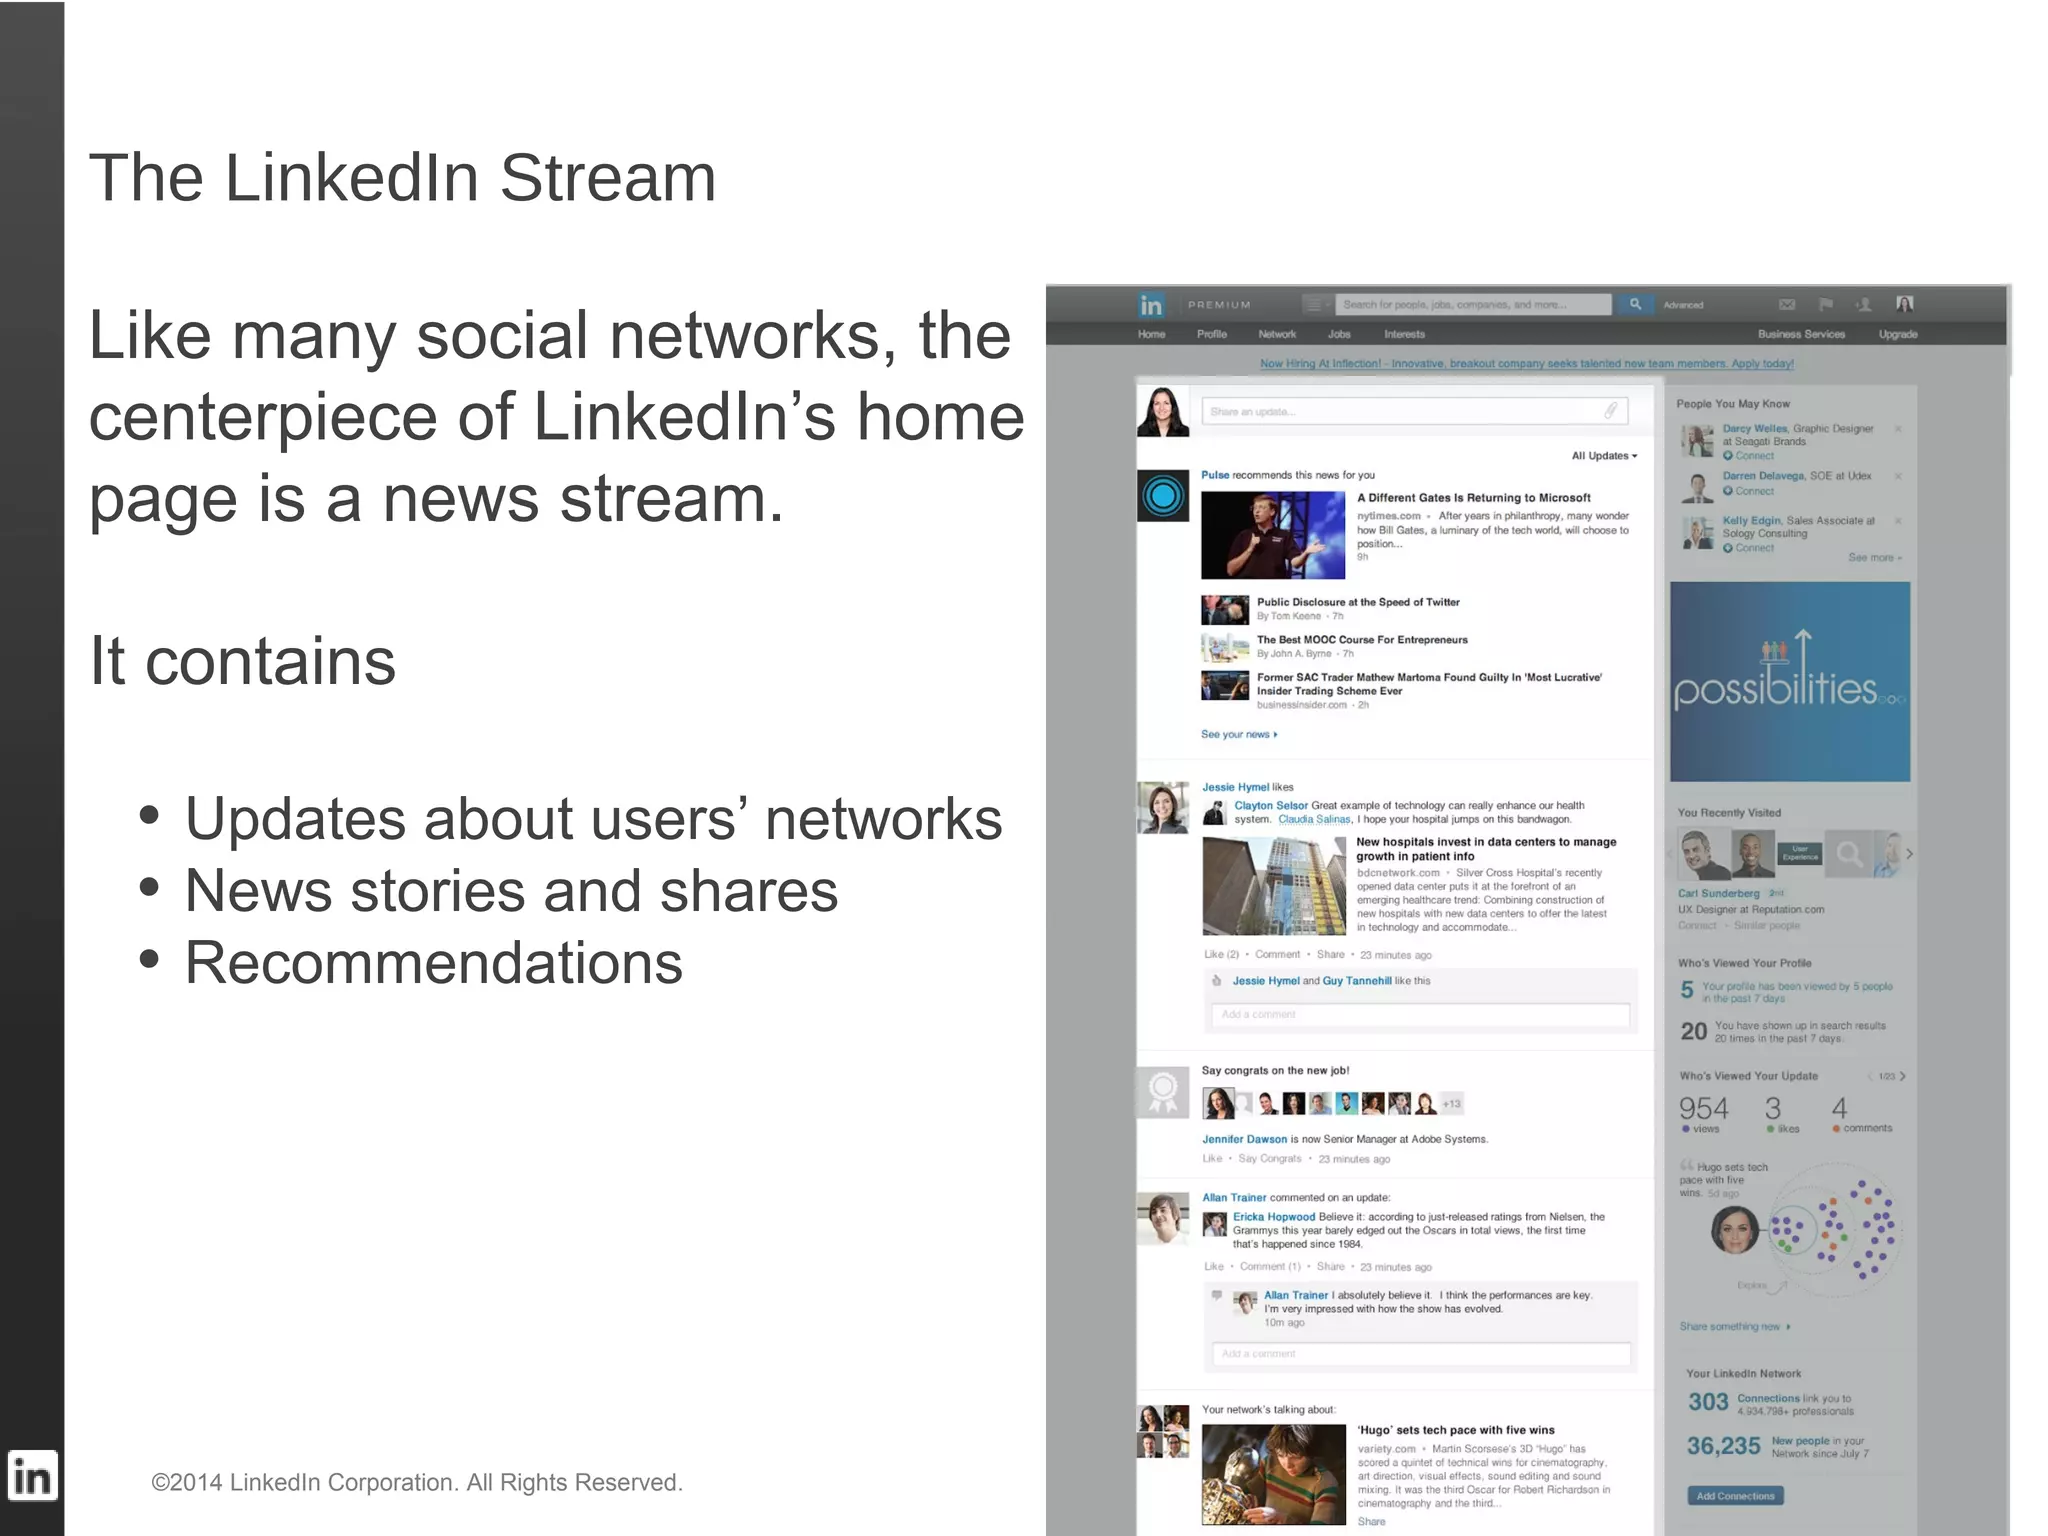Open 'The Best MOOC Course For Entrepreneurs'

(1362, 640)
